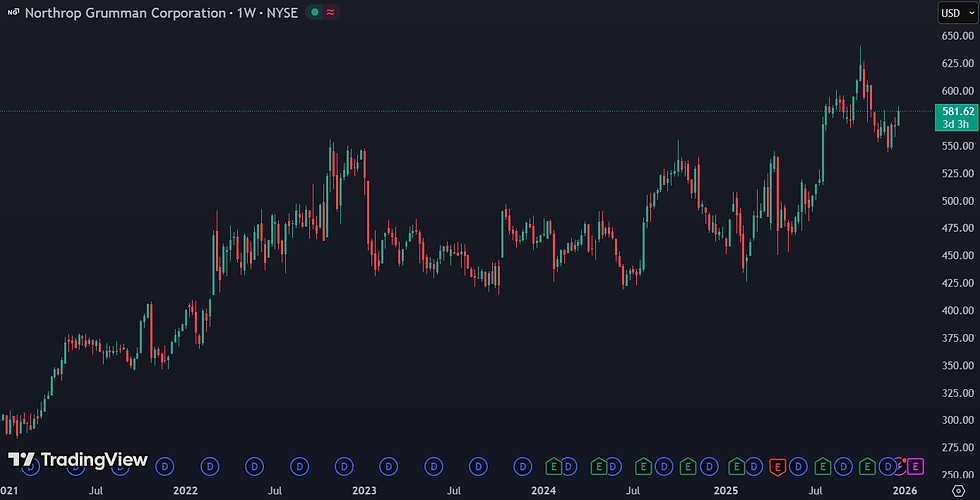This screenshot has width=980, height=500.
Task: Click the 400.00 price axis label
Action: point(958,310)
